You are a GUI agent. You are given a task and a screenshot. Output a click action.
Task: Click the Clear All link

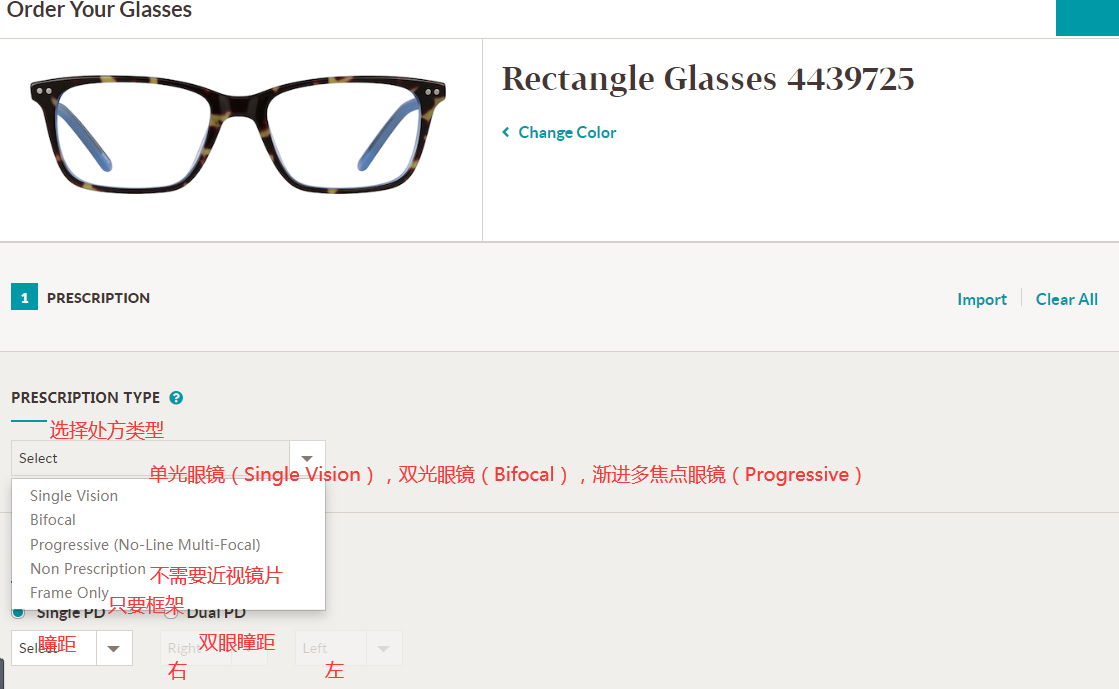tap(1067, 299)
